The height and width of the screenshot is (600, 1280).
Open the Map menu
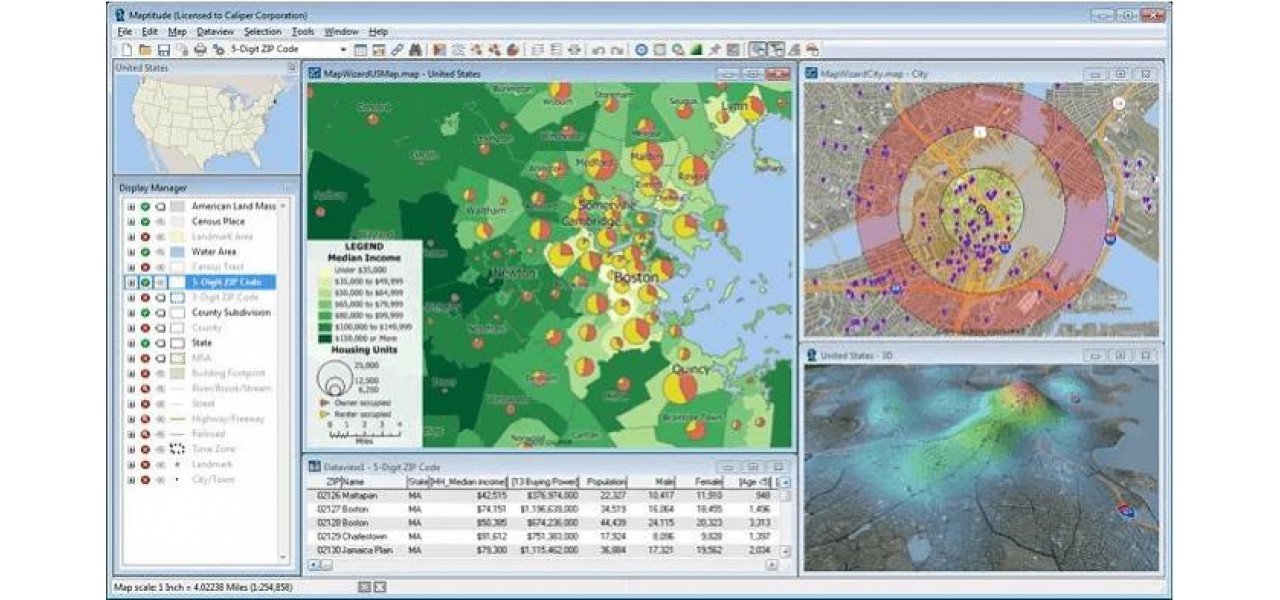177,32
